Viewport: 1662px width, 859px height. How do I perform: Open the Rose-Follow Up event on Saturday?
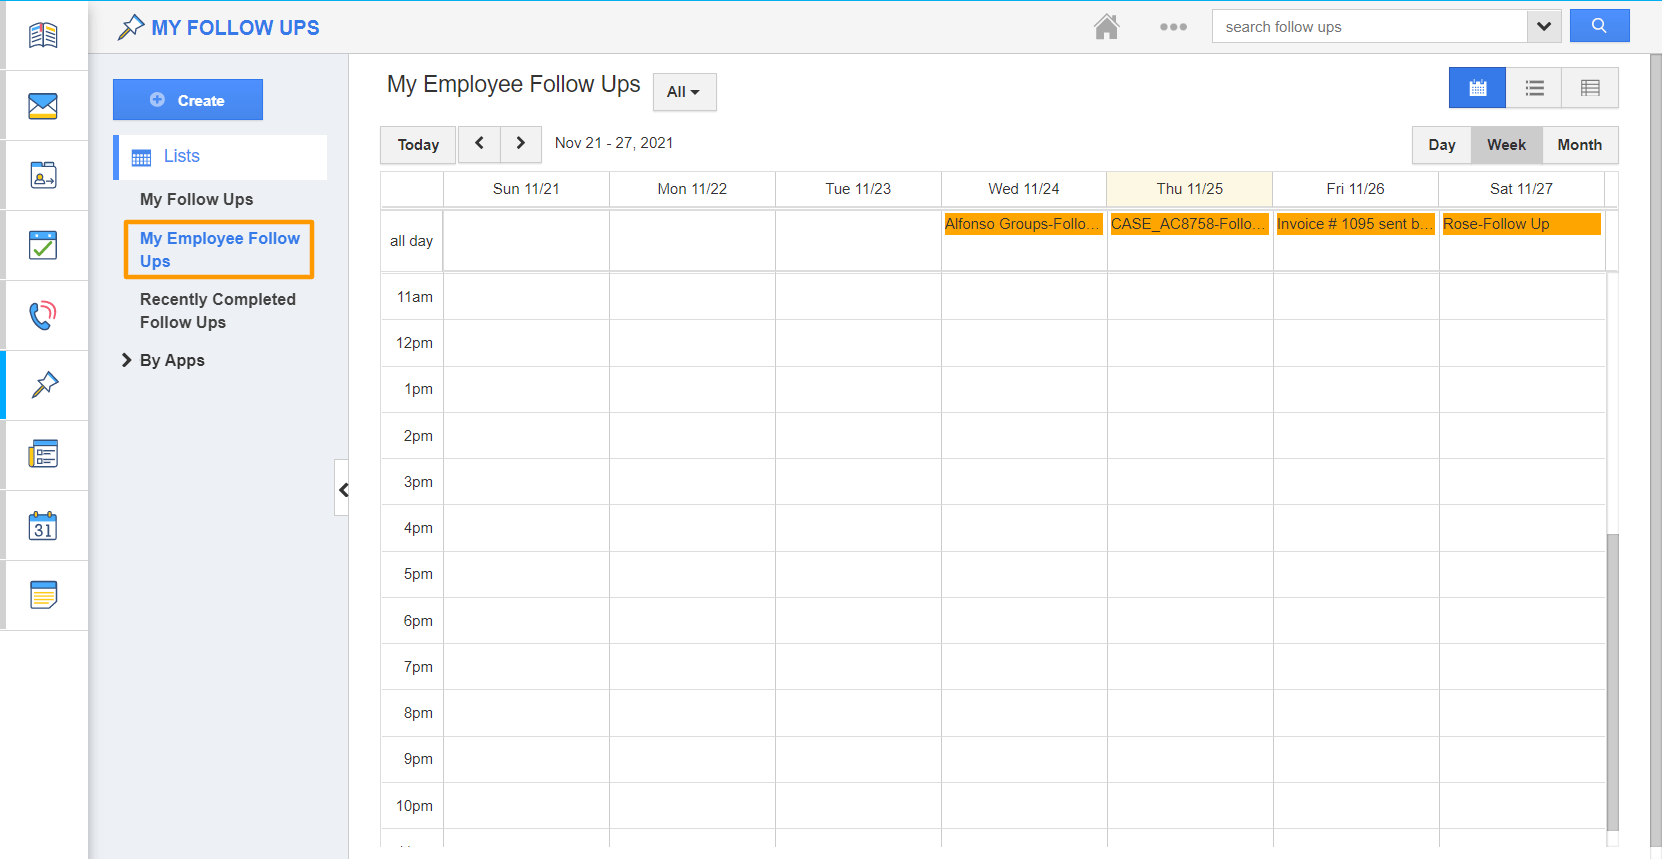[1520, 224]
